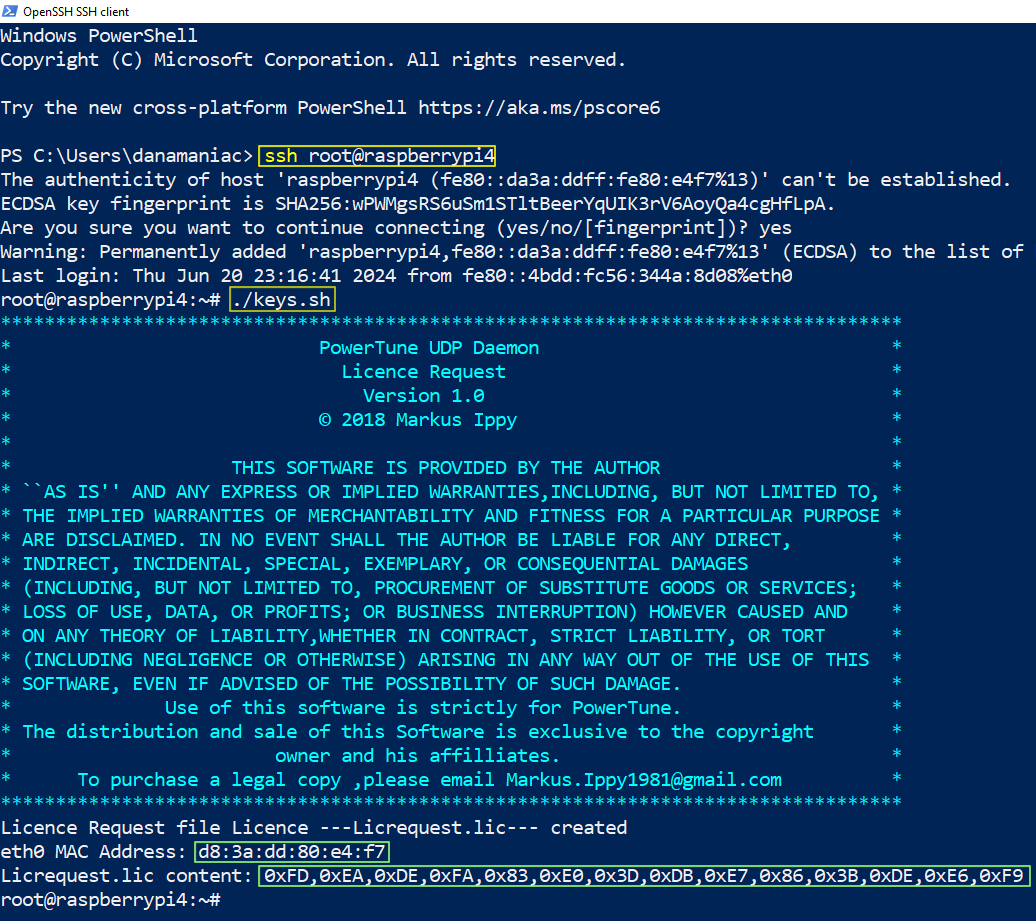
Task: Select the MAC address d8:3a:dd:80:e4:f7
Action: tap(291, 852)
